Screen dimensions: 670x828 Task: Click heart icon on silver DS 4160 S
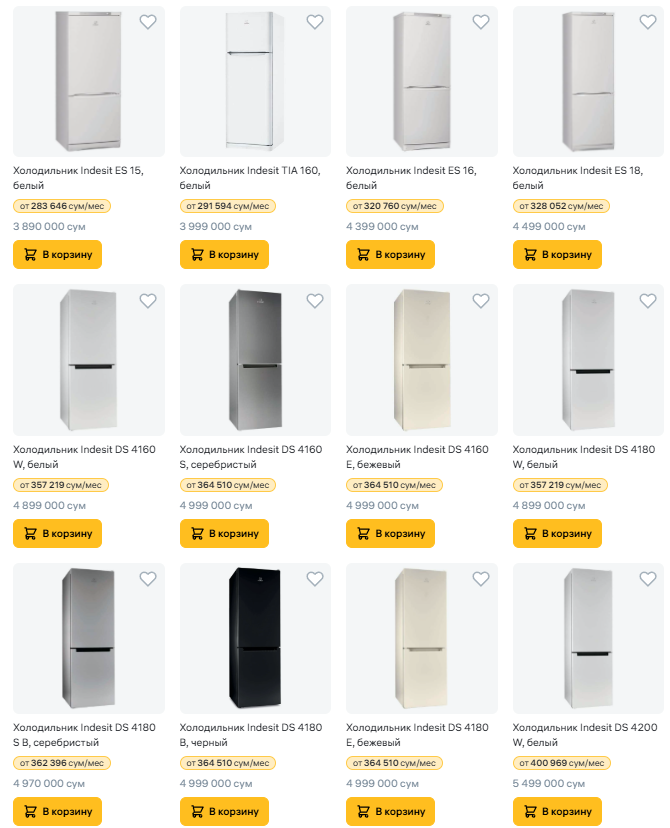pyautogui.click(x=314, y=301)
